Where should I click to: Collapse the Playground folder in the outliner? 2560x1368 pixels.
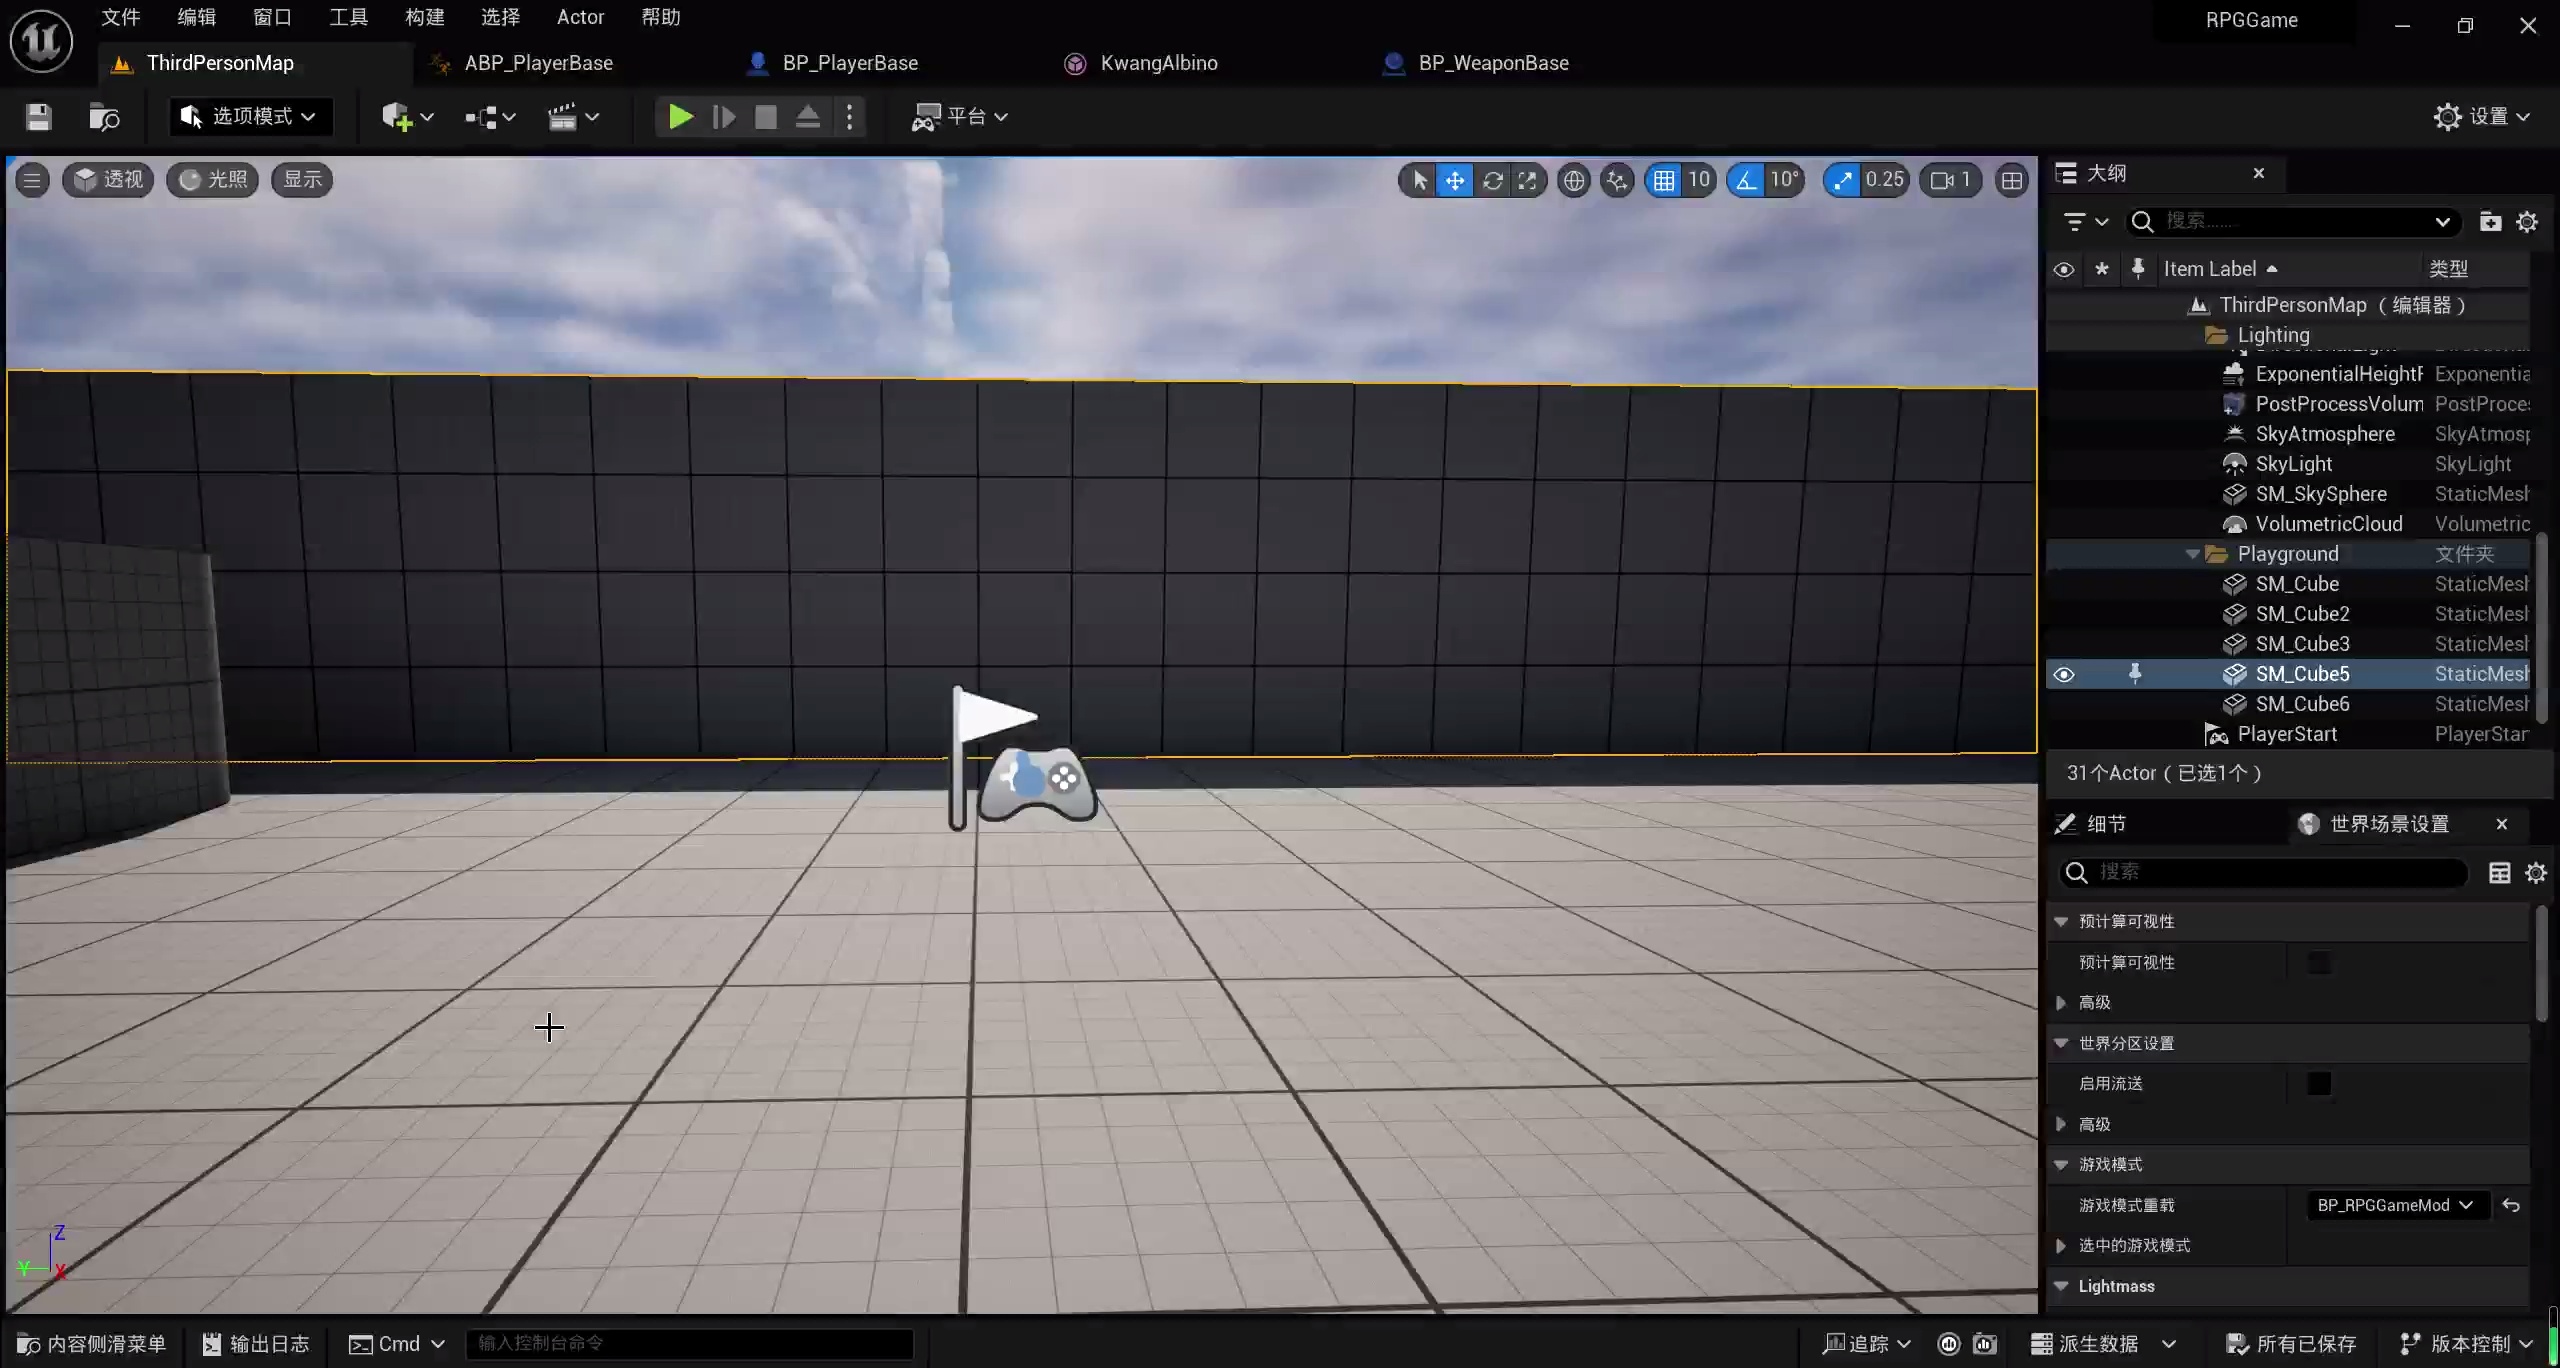2191,554
